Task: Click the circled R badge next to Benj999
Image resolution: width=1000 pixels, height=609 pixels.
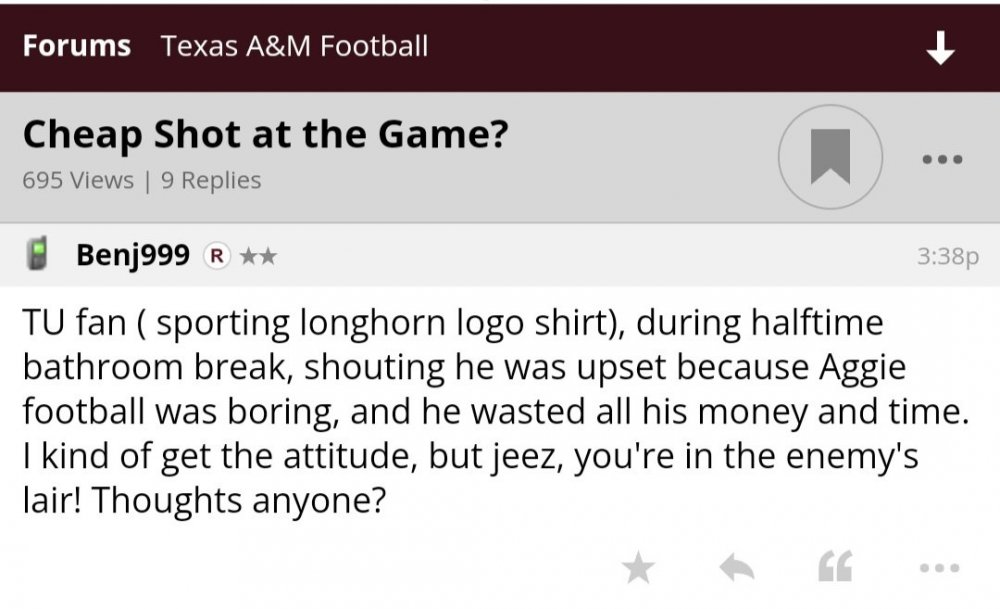Action: point(213,256)
